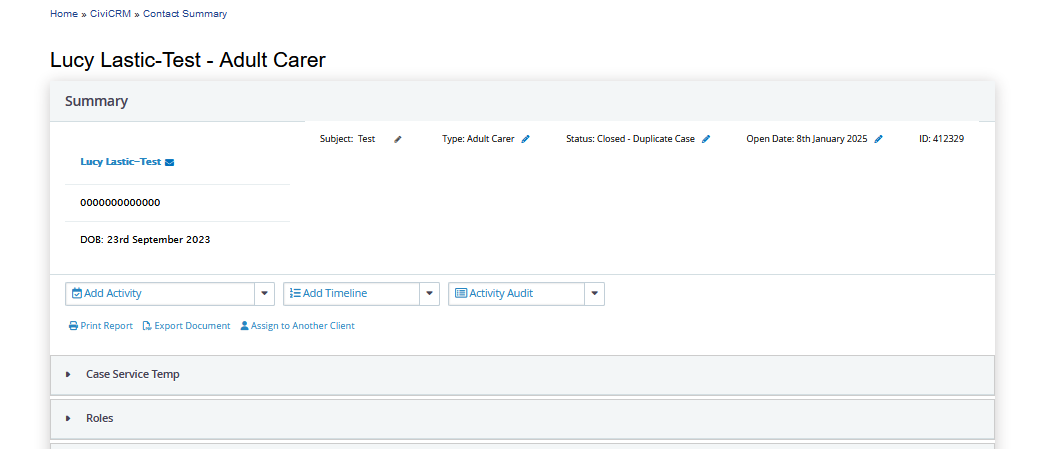Open the Activity Audit dropdown arrow

point(594,293)
